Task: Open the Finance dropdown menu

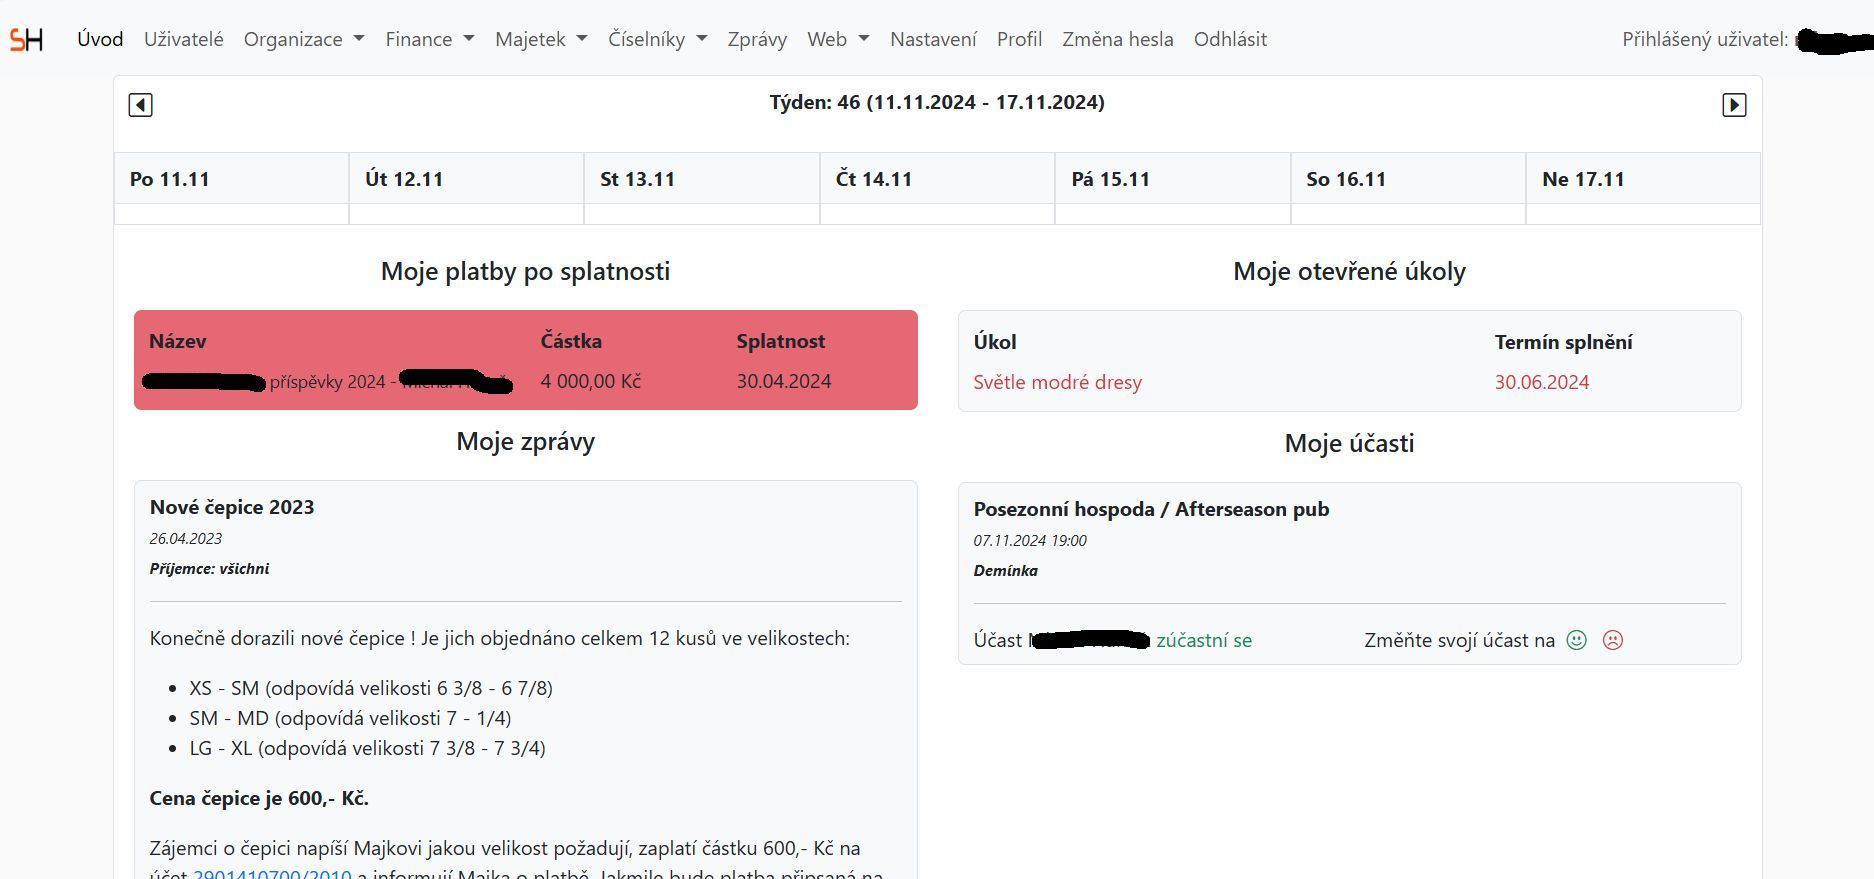Action: coord(429,39)
